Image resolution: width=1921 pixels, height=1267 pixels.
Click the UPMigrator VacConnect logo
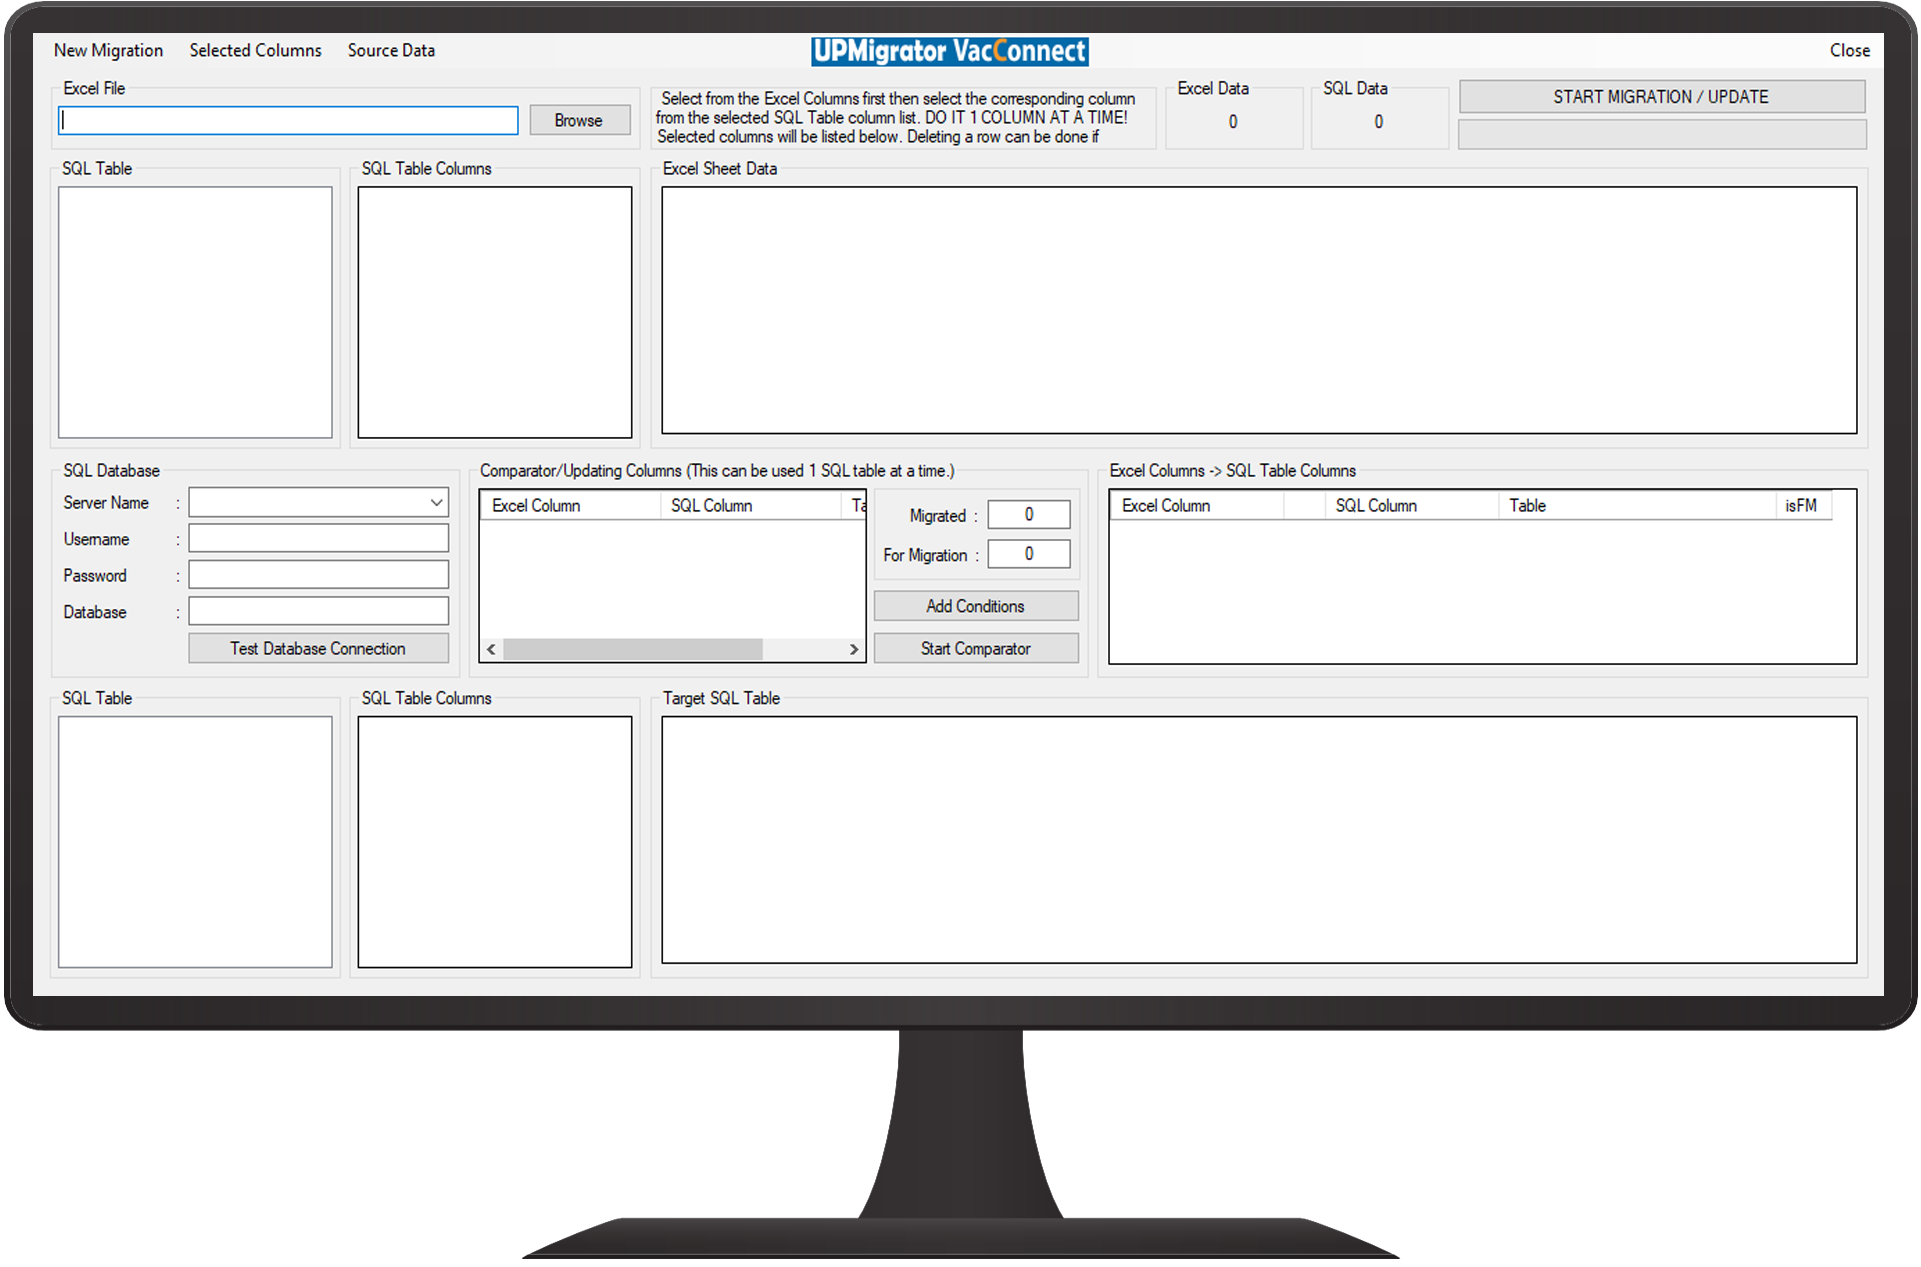tap(950, 51)
